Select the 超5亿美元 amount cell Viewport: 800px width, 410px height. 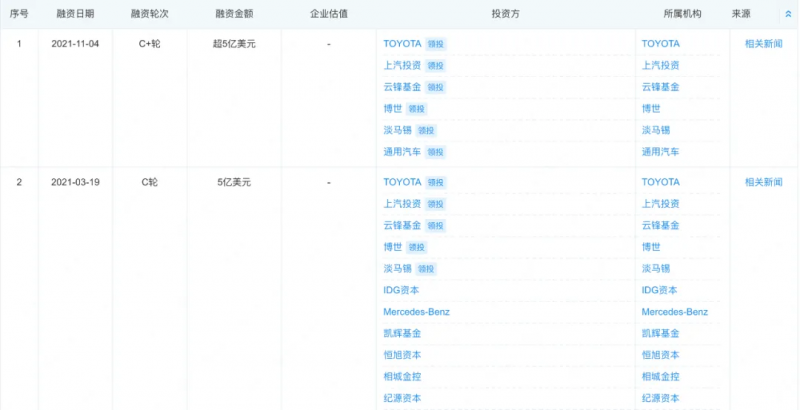point(234,44)
